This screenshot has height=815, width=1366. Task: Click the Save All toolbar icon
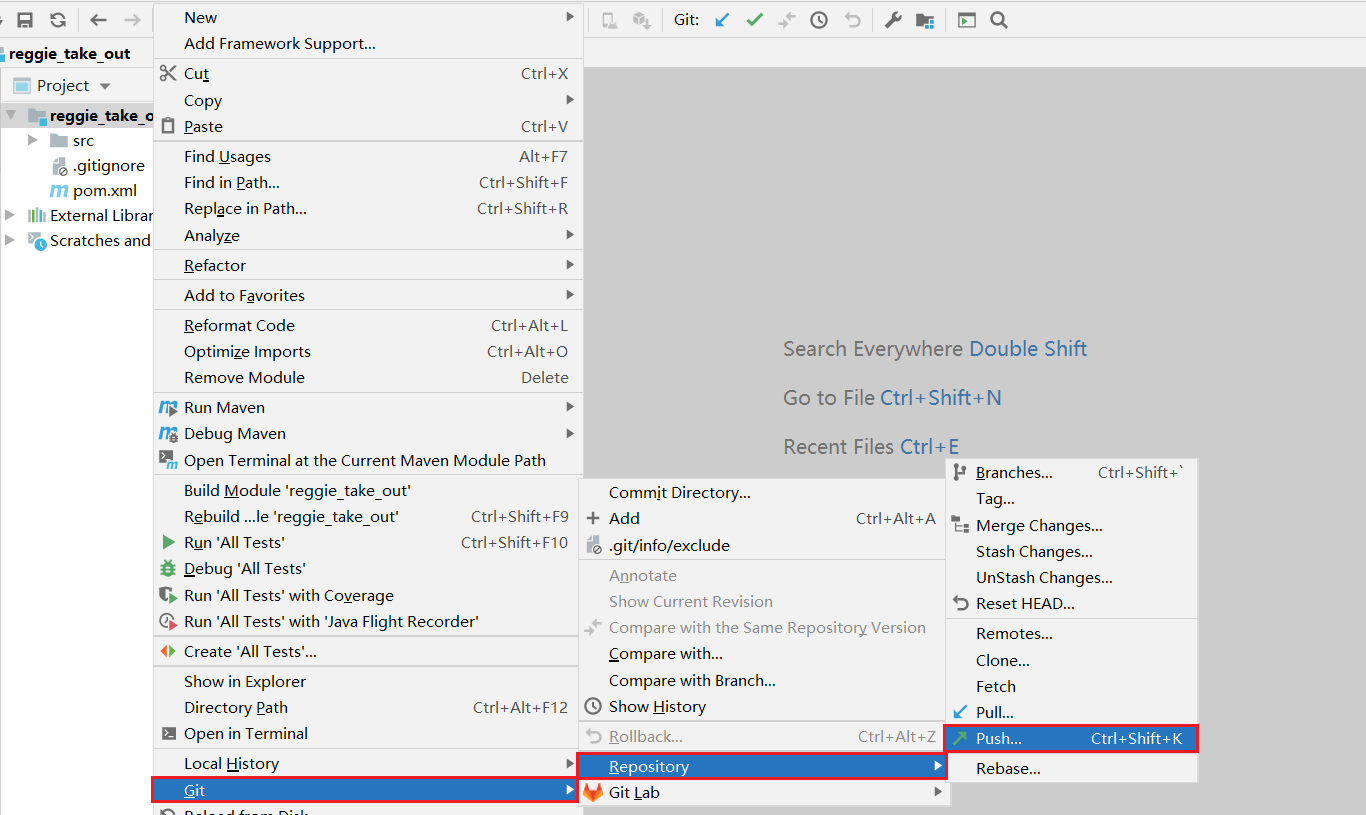tap(25, 20)
